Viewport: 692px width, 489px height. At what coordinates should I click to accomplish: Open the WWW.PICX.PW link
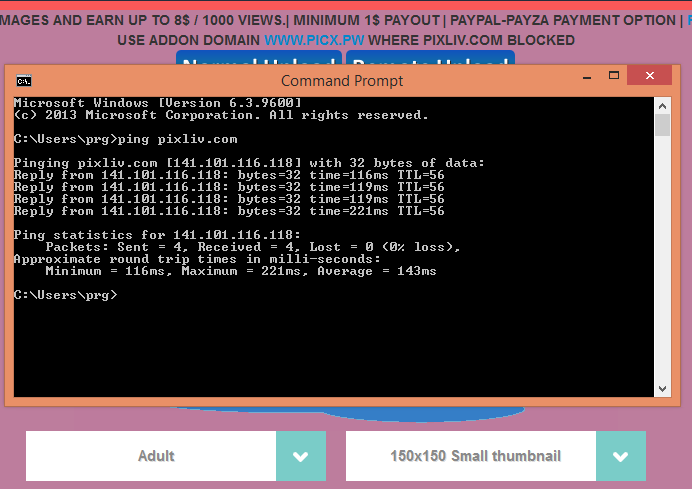(312, 40)
